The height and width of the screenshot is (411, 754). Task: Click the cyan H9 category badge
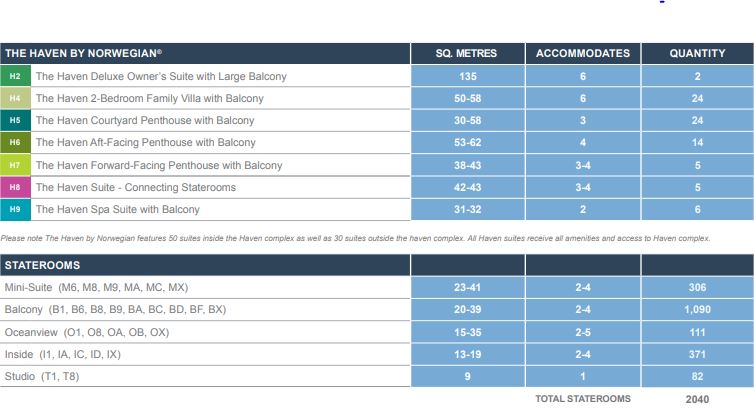[14, 209]
